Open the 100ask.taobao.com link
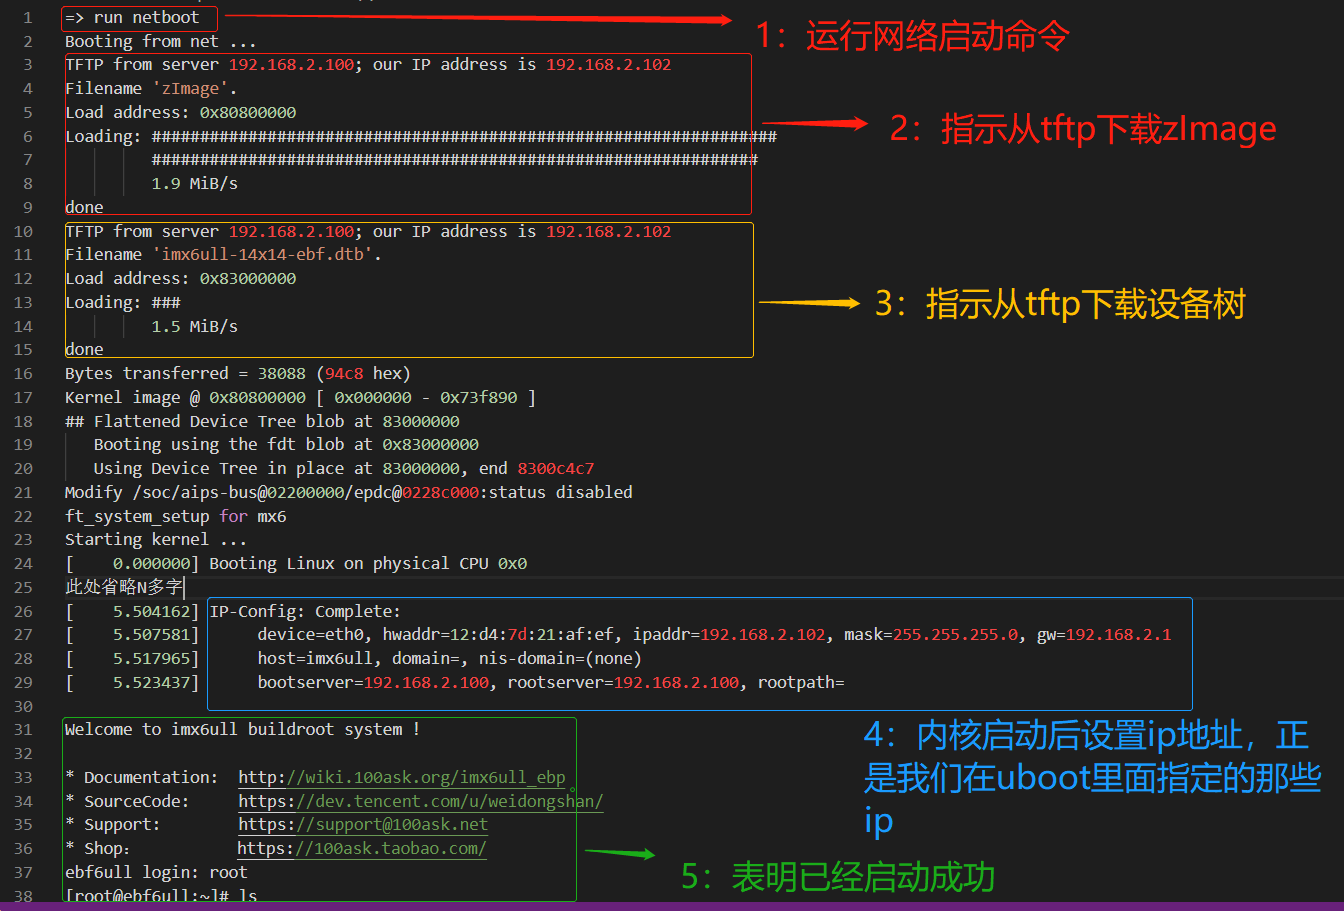Viewport: 1344px width, 911px height. point(362,848)
